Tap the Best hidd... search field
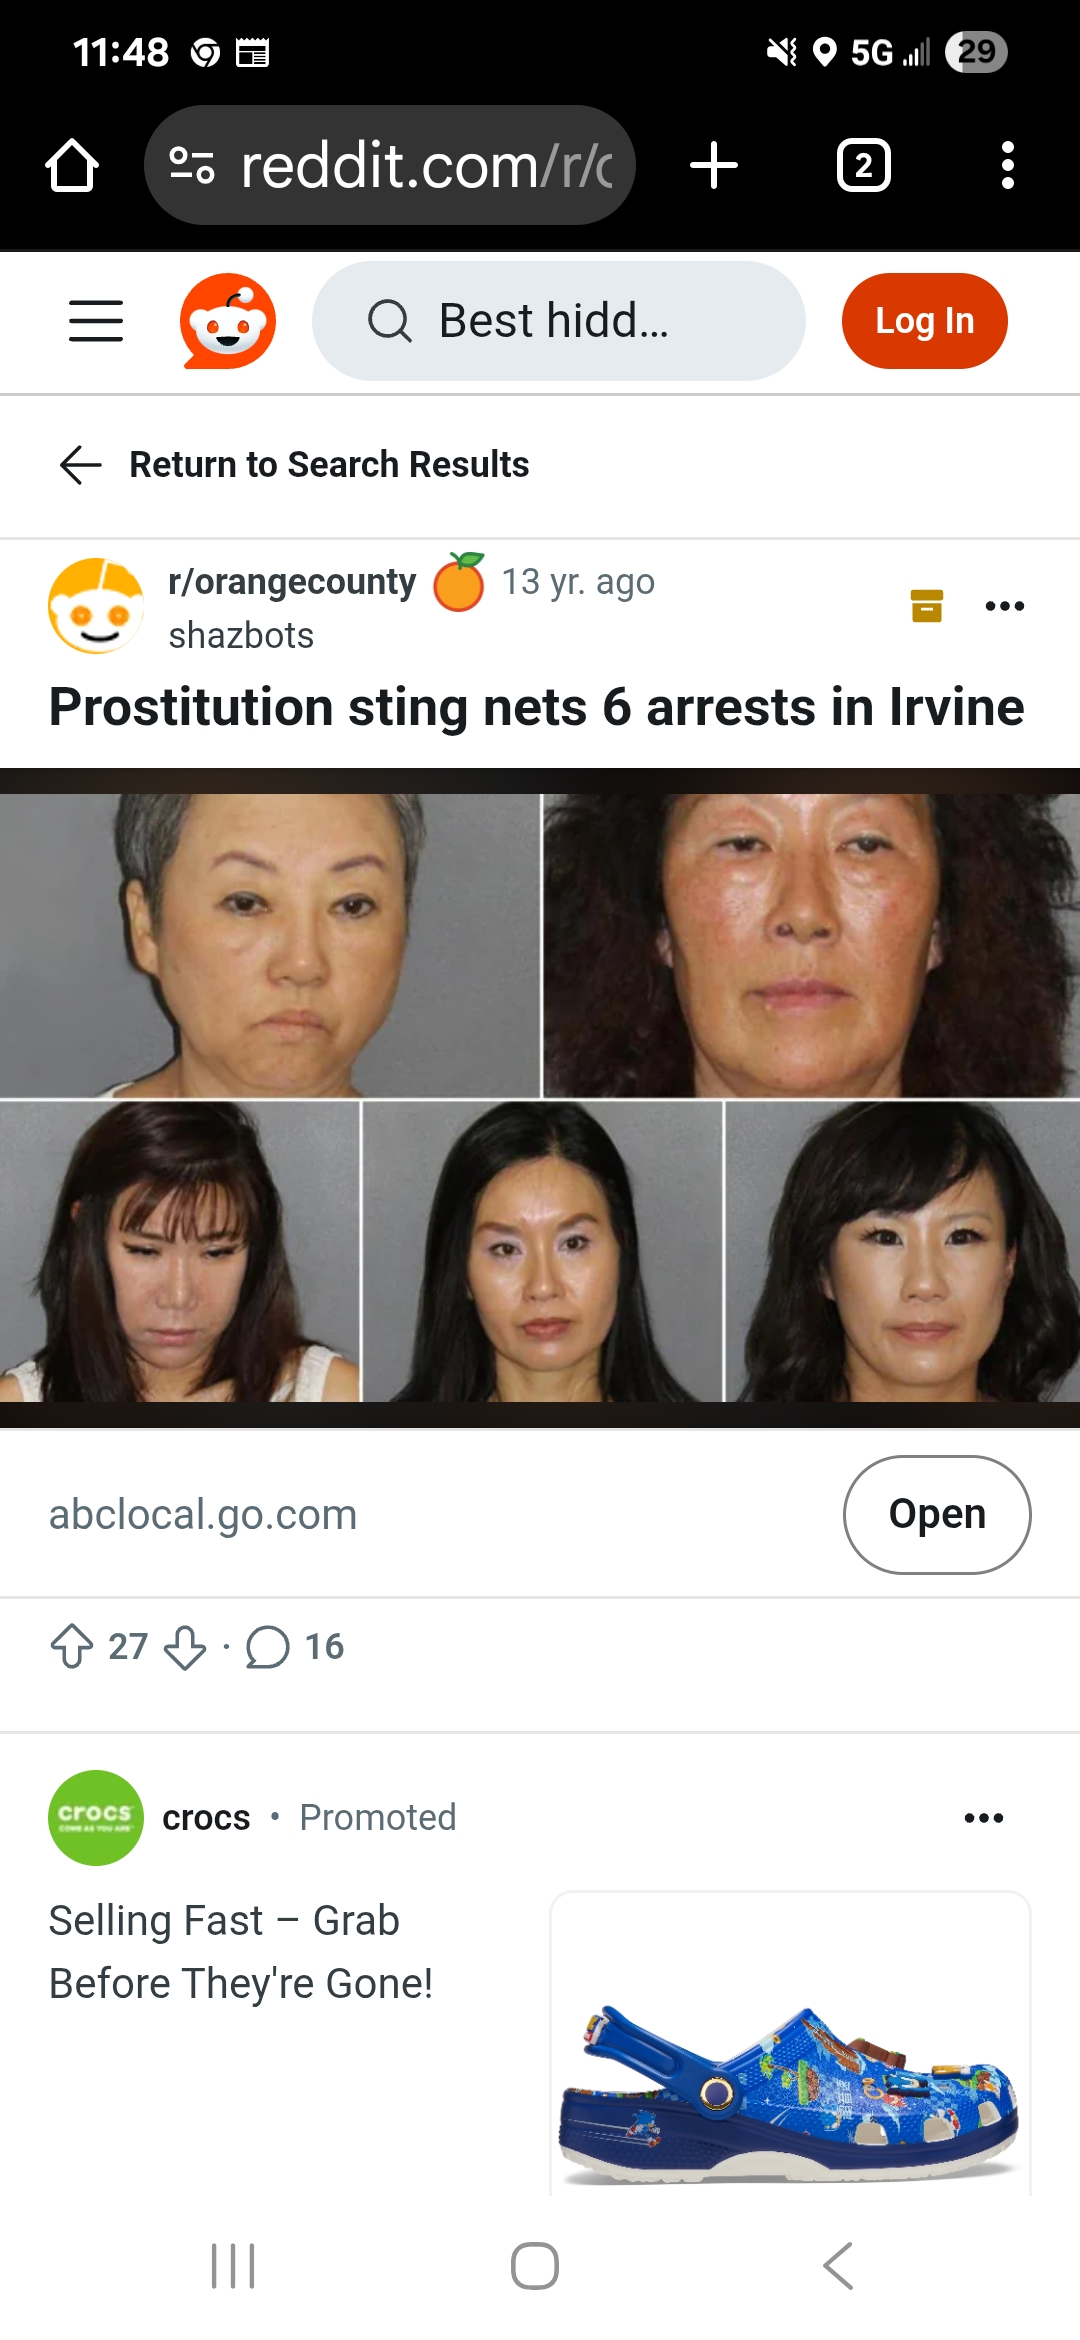 tap(559, 321)
